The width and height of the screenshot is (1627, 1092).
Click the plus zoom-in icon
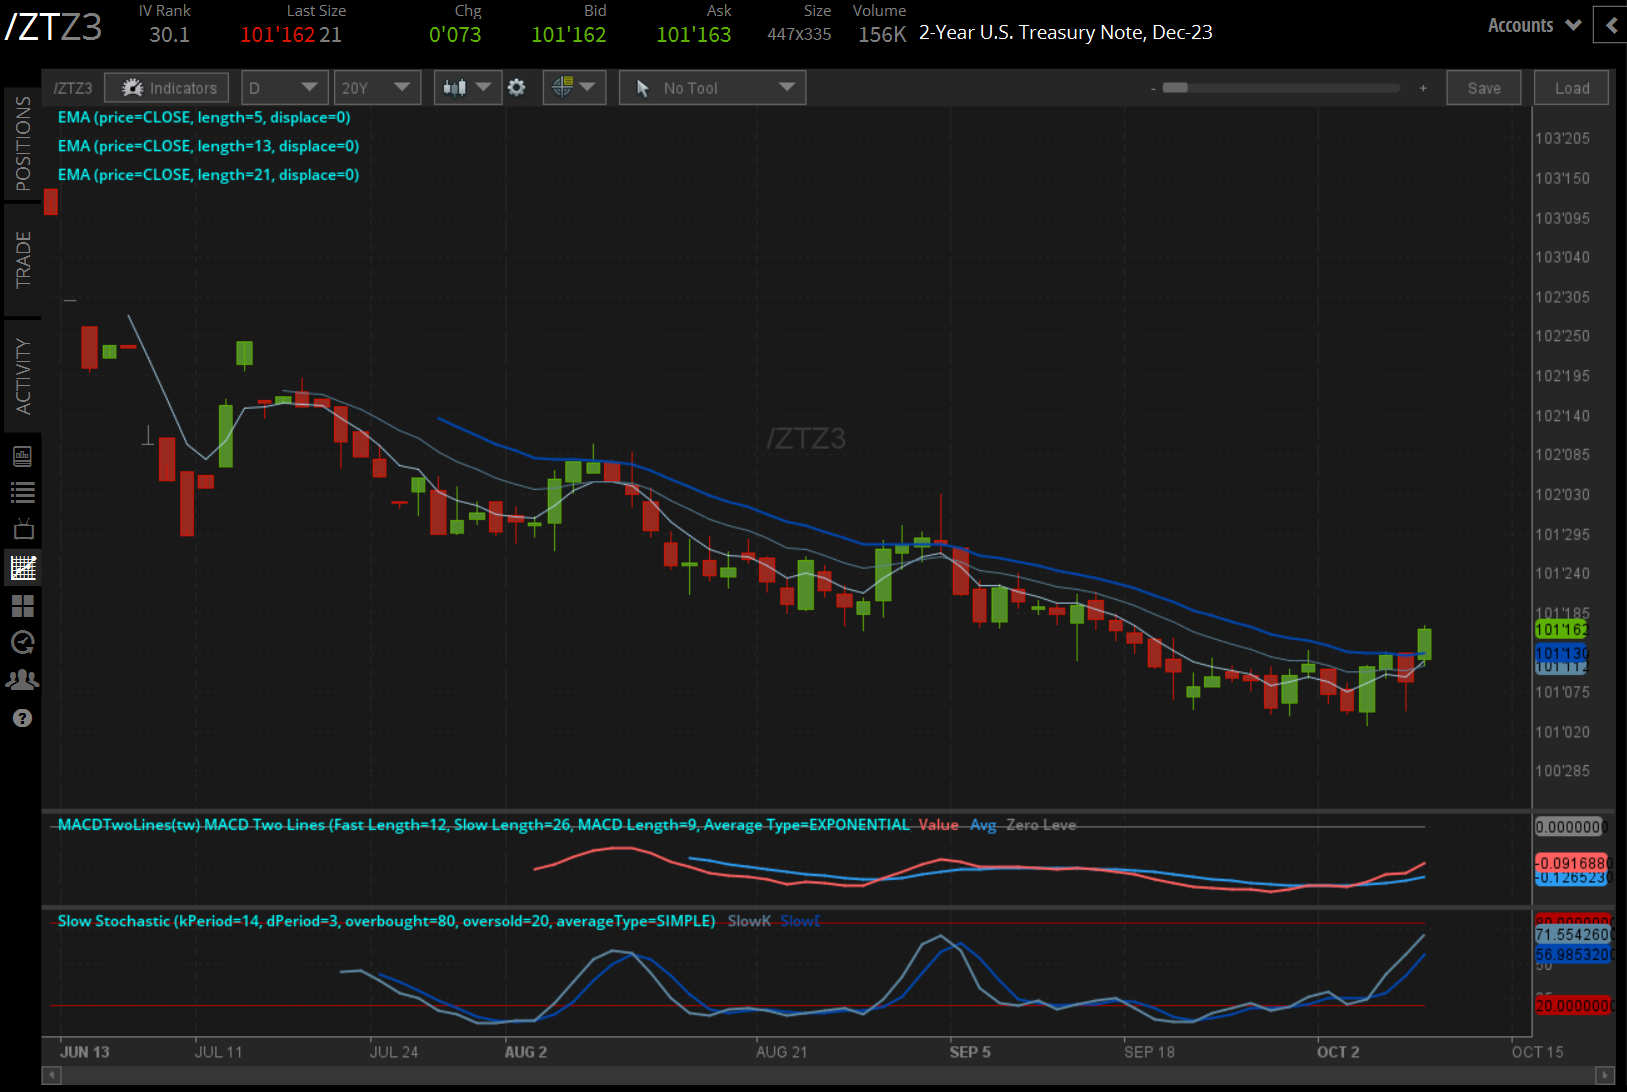pos(1423,88)
